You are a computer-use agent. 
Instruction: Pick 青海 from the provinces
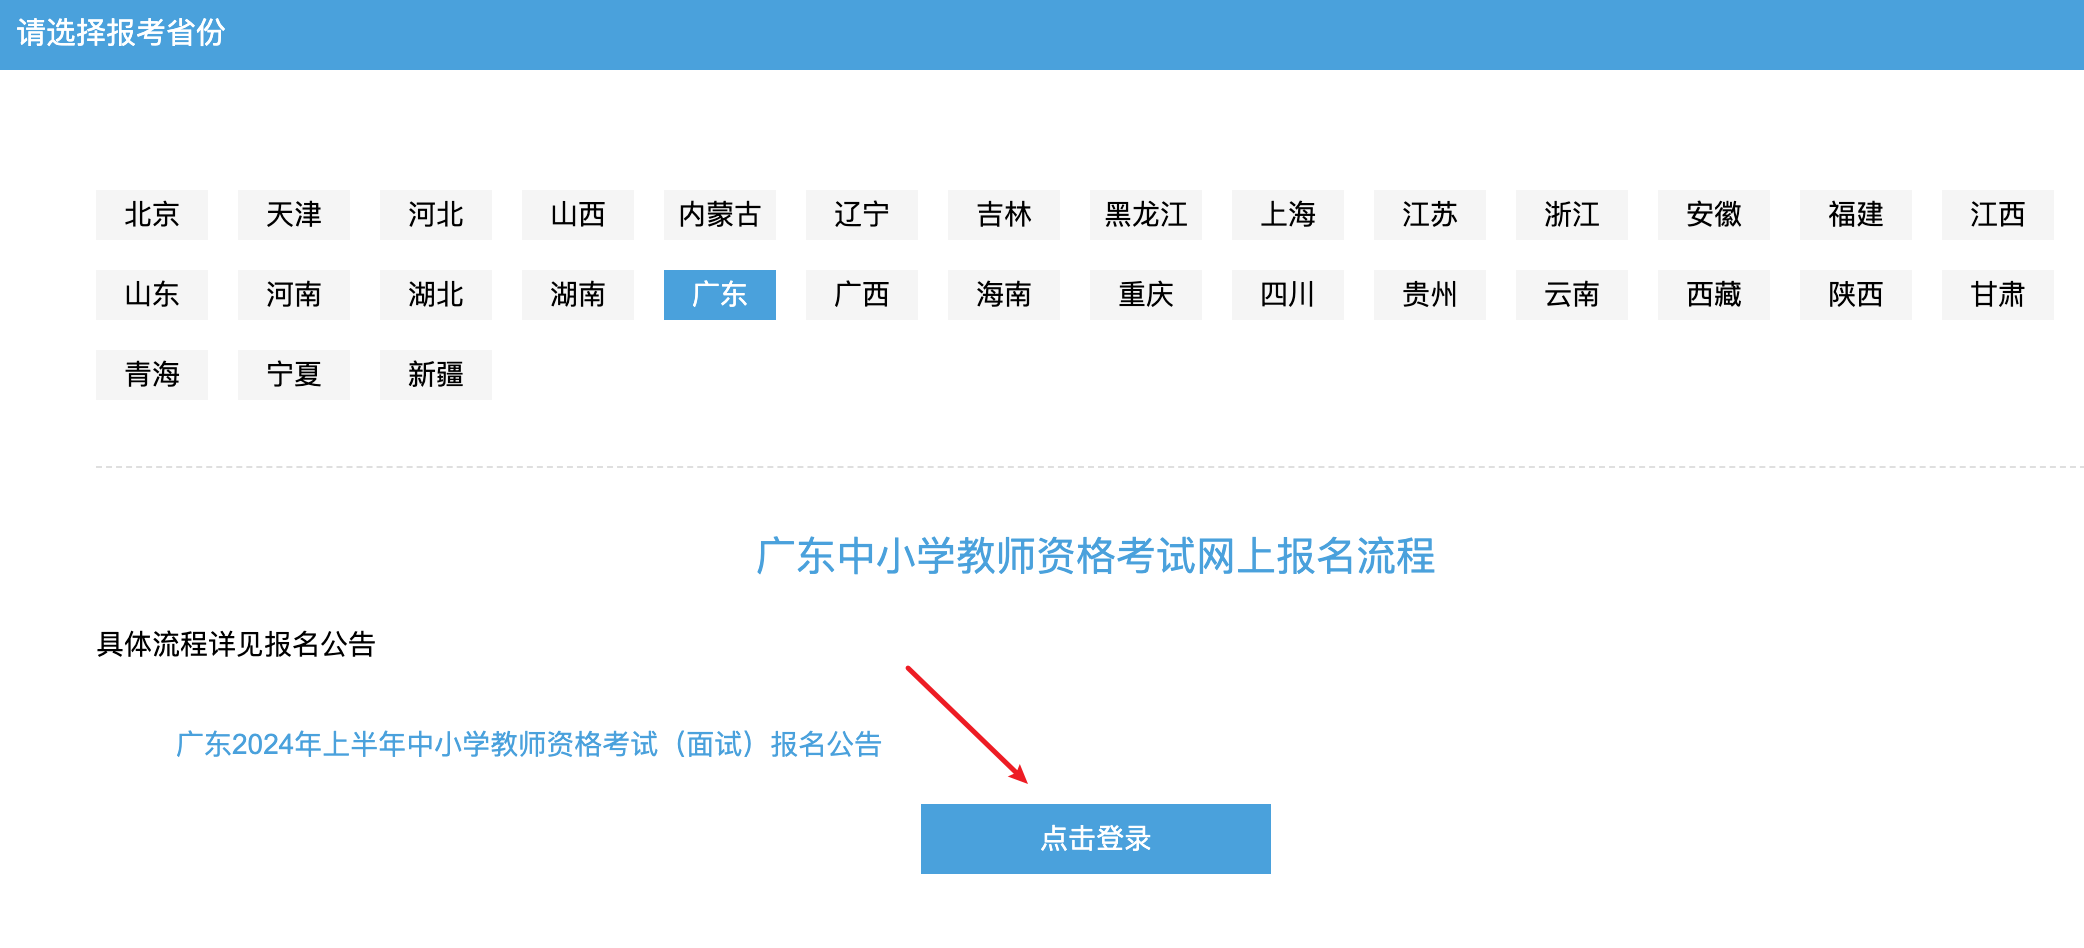(152, 375)
